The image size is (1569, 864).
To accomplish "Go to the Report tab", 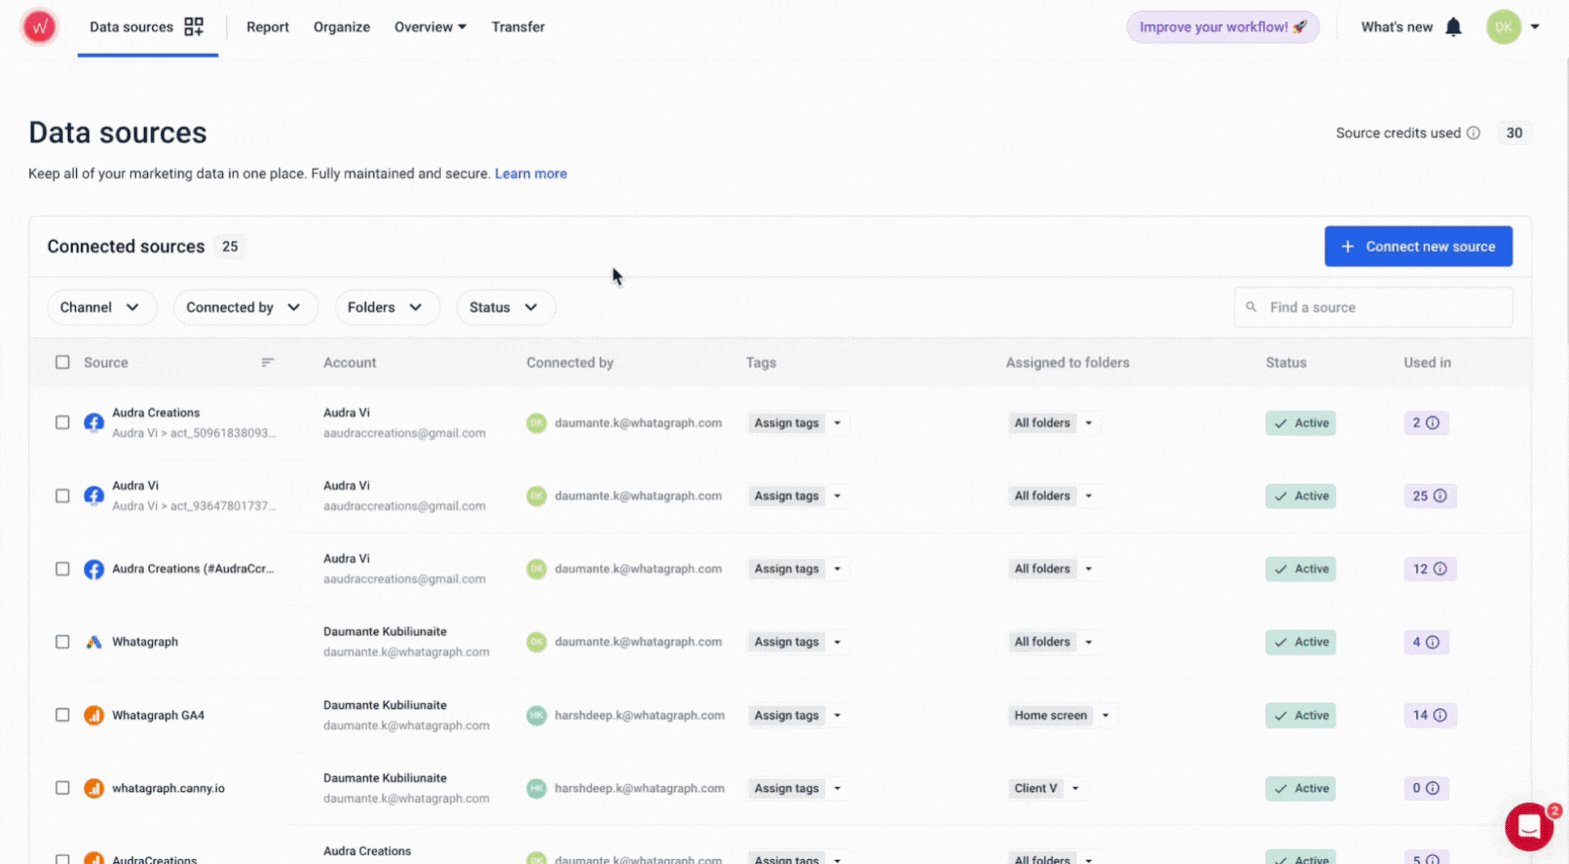I will (x=268, y=27).
